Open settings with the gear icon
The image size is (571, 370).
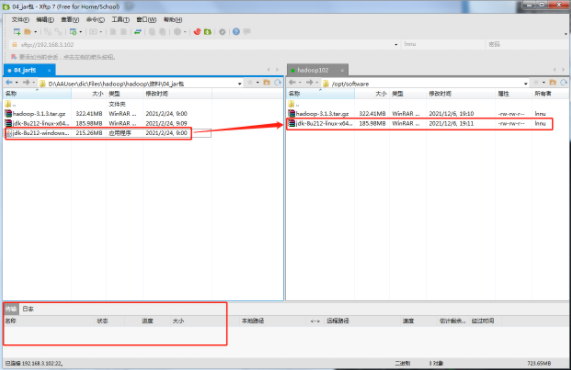tap(222, 32)
